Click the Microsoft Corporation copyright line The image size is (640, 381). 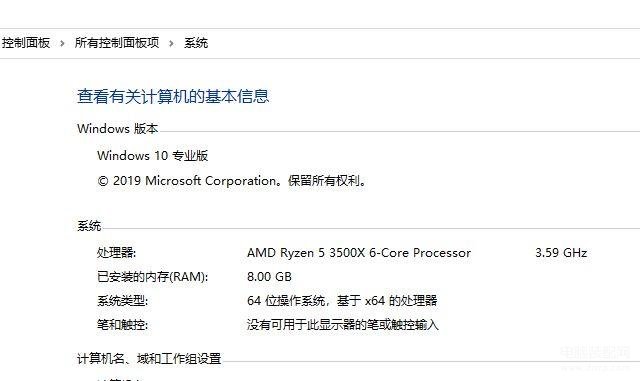(232, 180)
